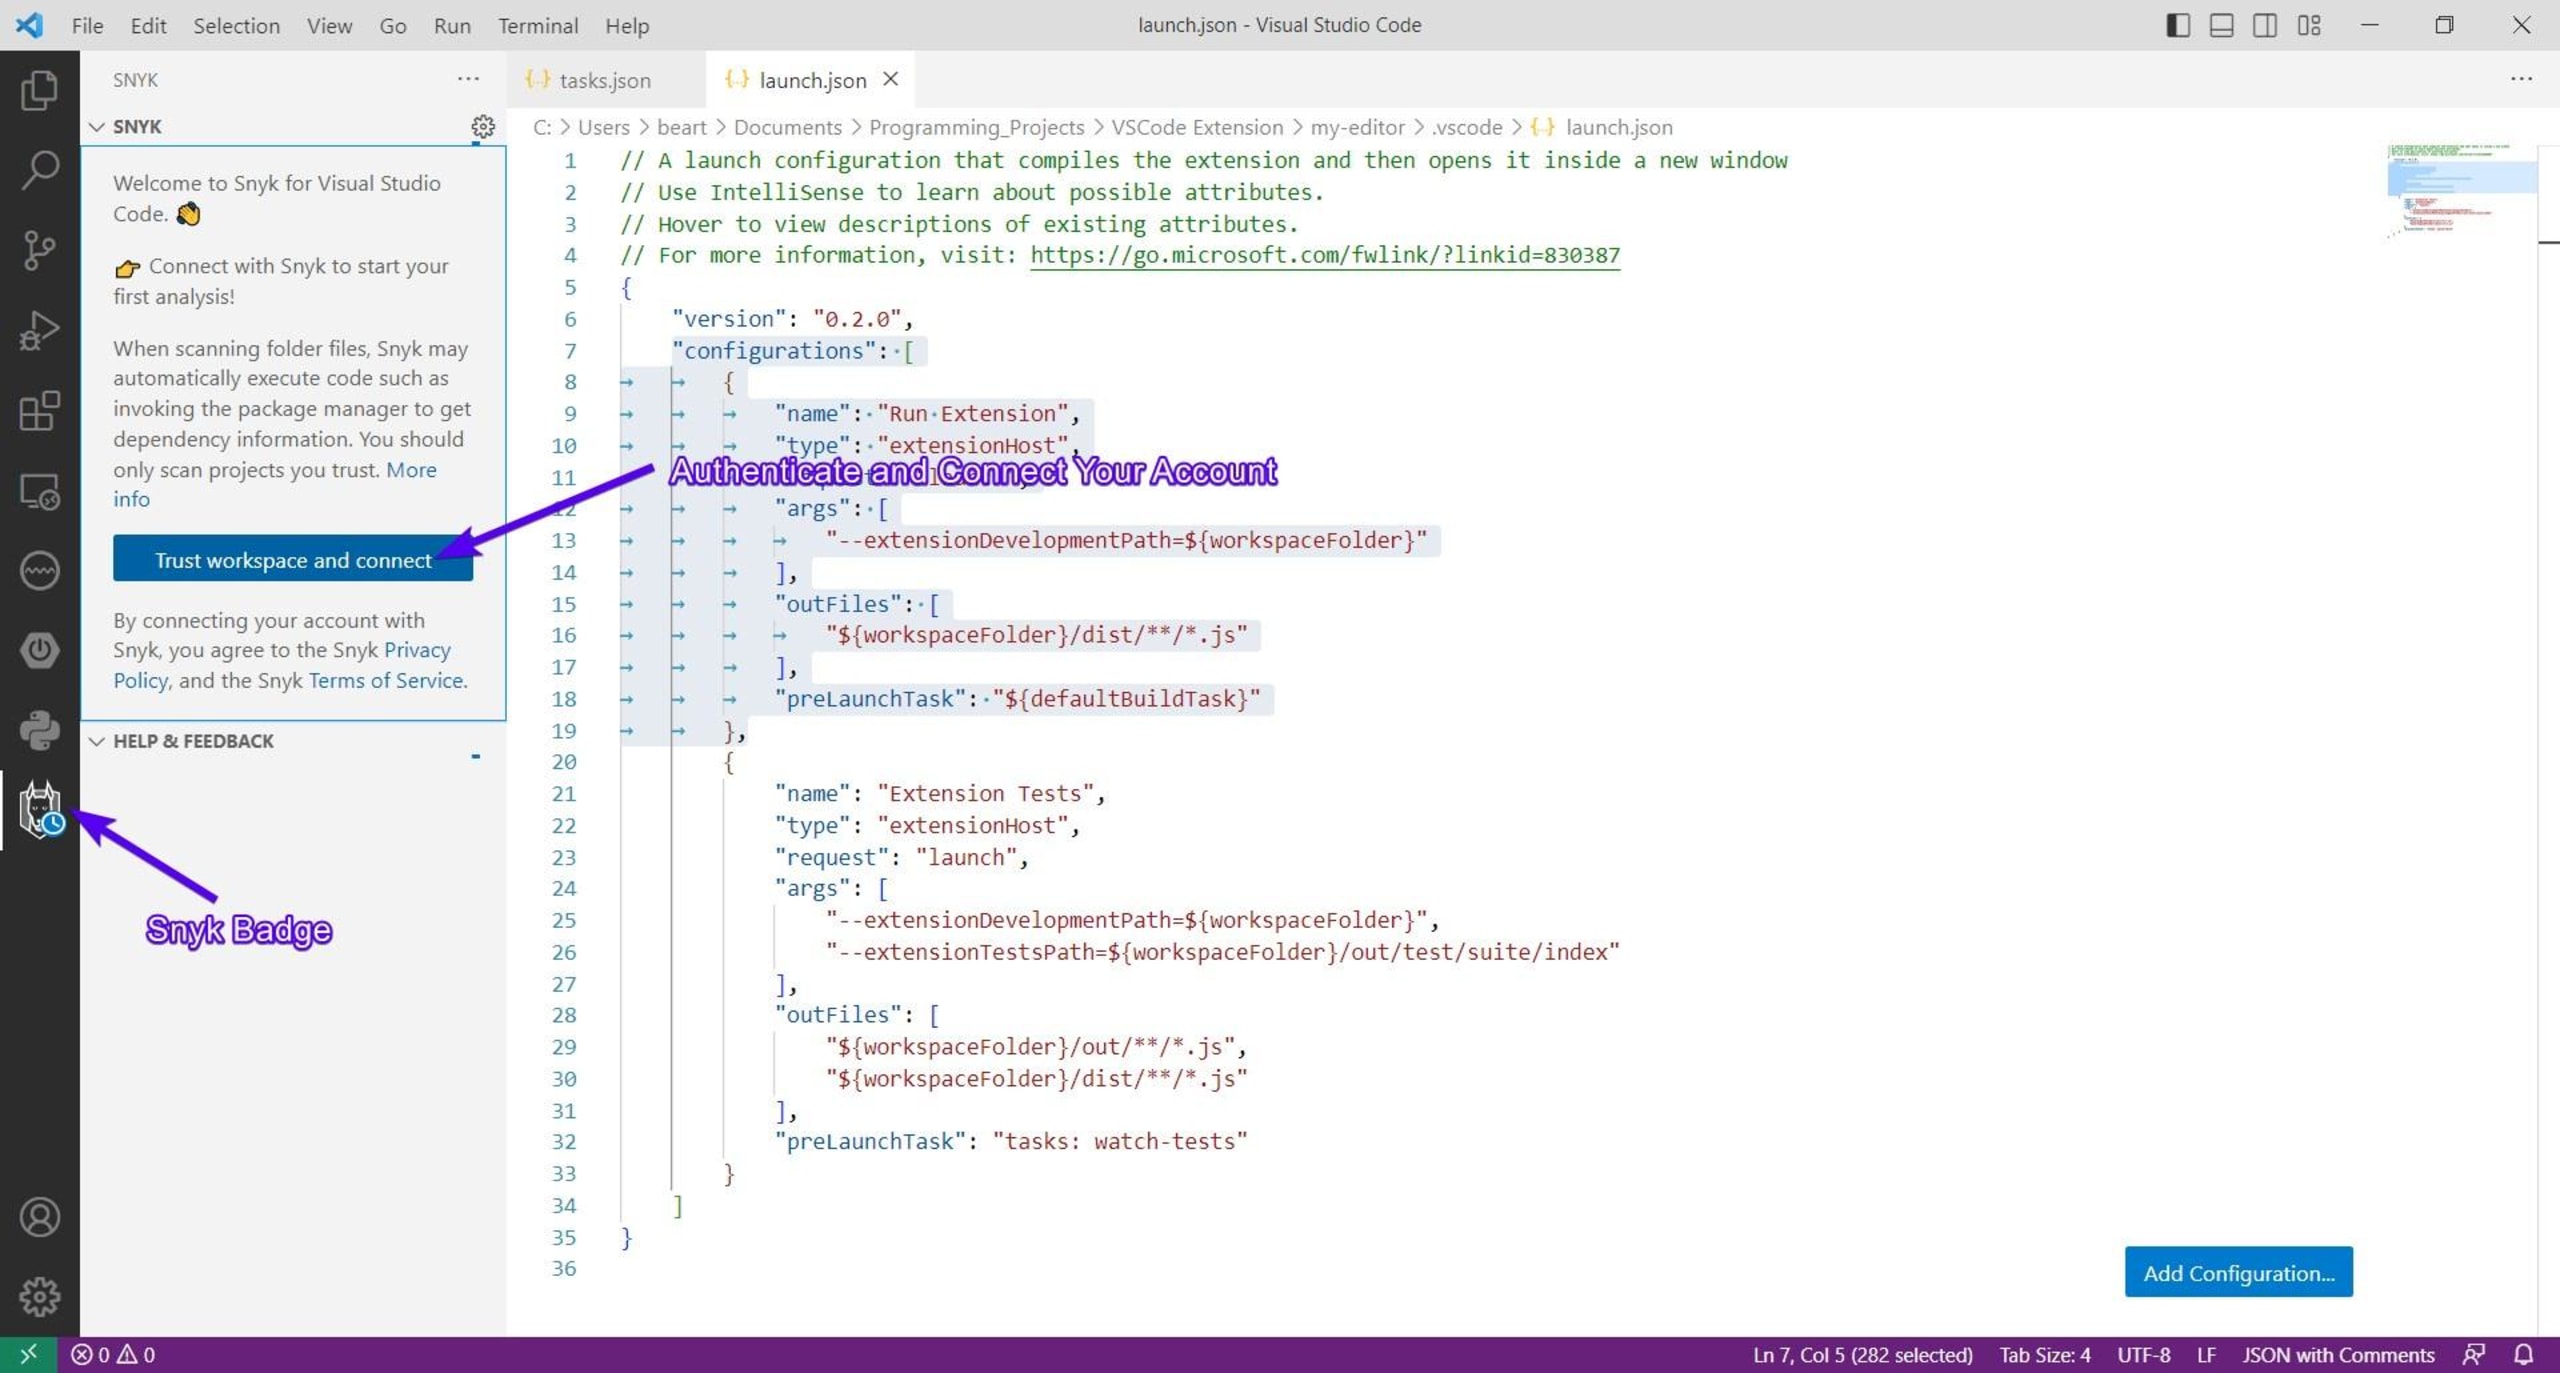
Task: Toggle the bottom panel layout button
Action: (2221, 25)
